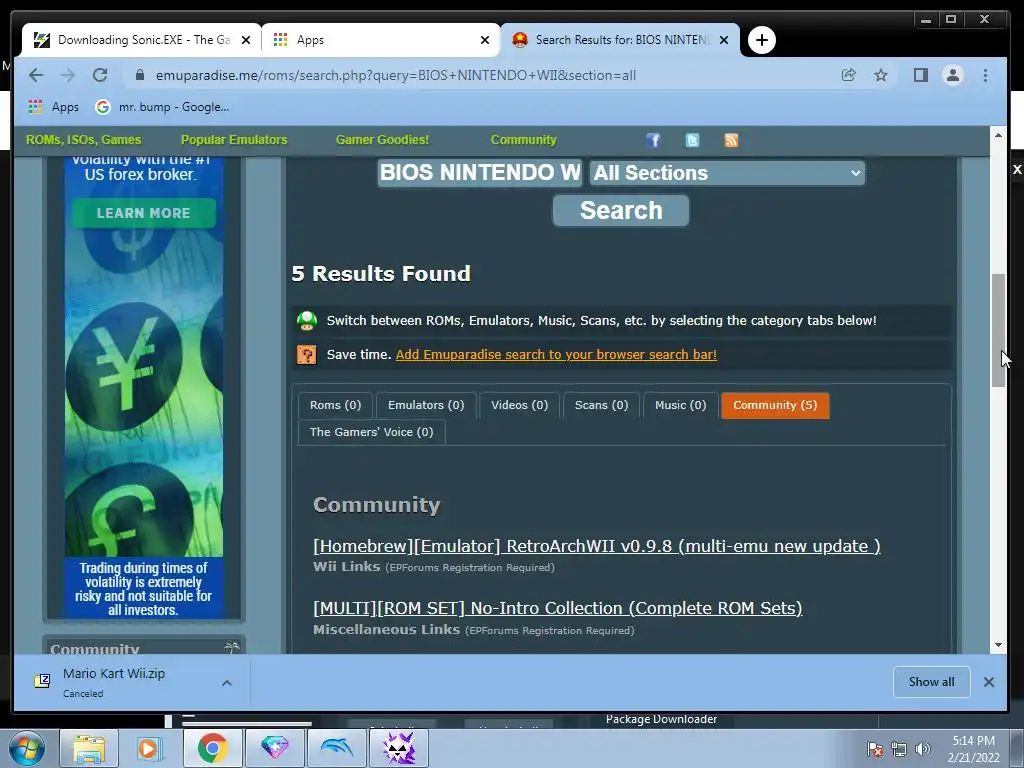Screen dimensions: 1024x768
Task: Open Popular Emulators menu
Action: (x=234, y=140)
